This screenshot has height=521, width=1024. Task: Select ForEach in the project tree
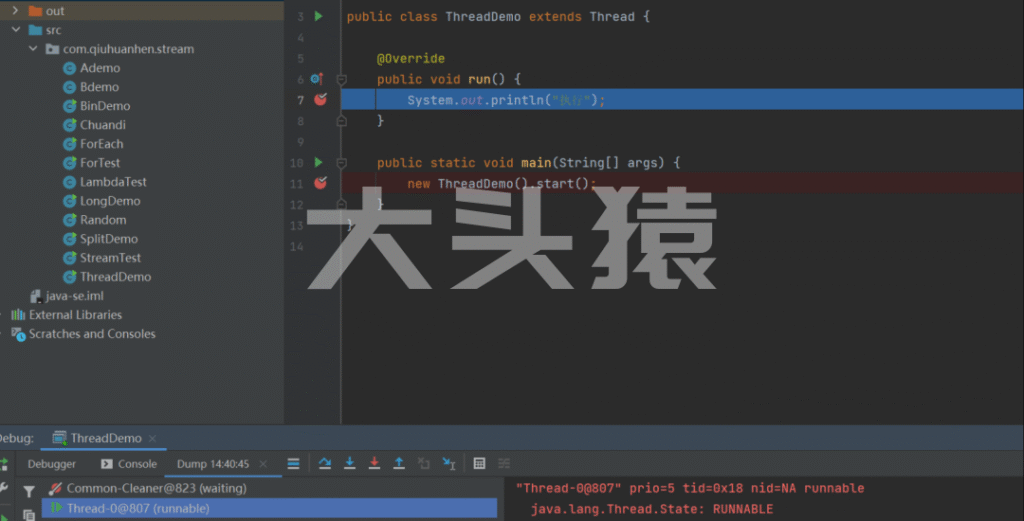coord(101,144)
